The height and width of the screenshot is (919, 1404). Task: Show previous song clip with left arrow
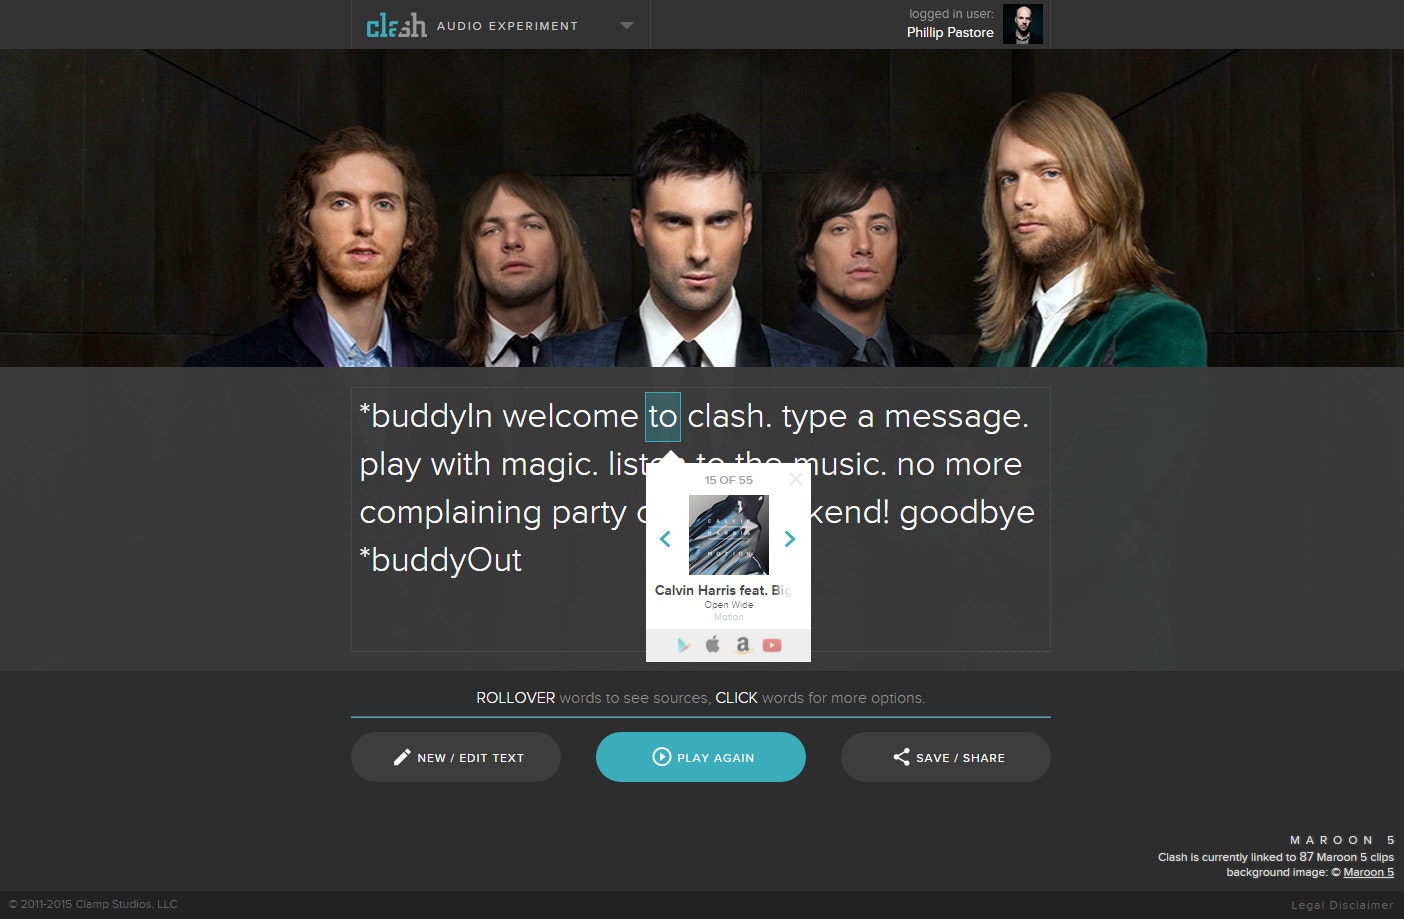coord(665,539)
